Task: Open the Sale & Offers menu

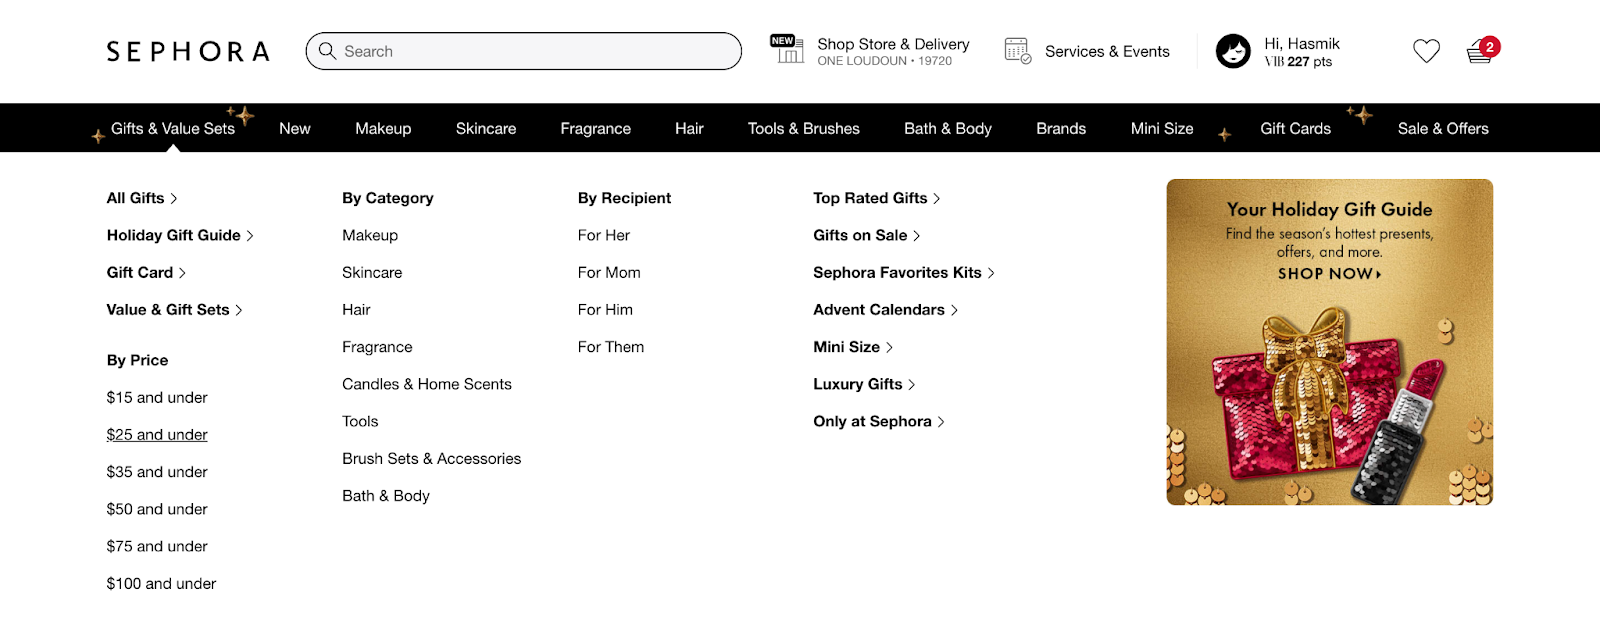Action: click(x=1443, y=128)
